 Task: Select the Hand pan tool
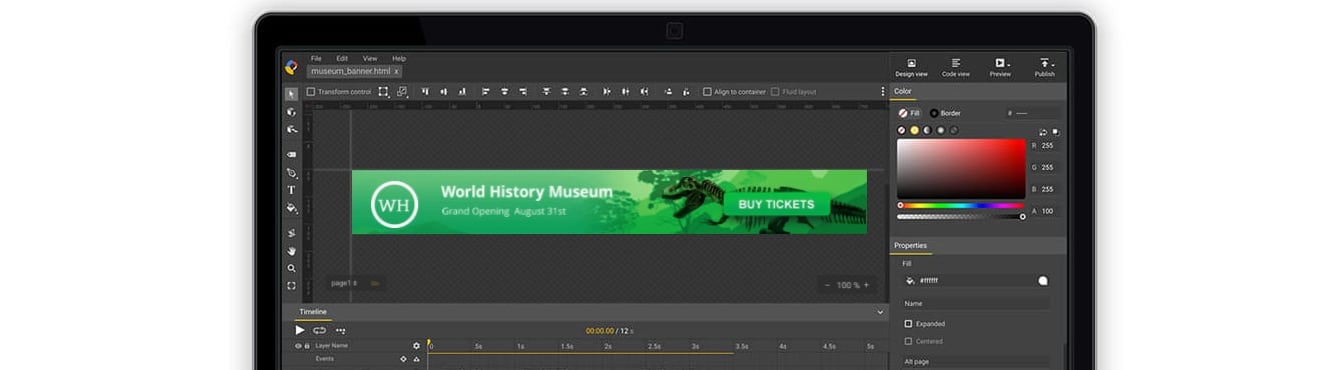point(291,251)
